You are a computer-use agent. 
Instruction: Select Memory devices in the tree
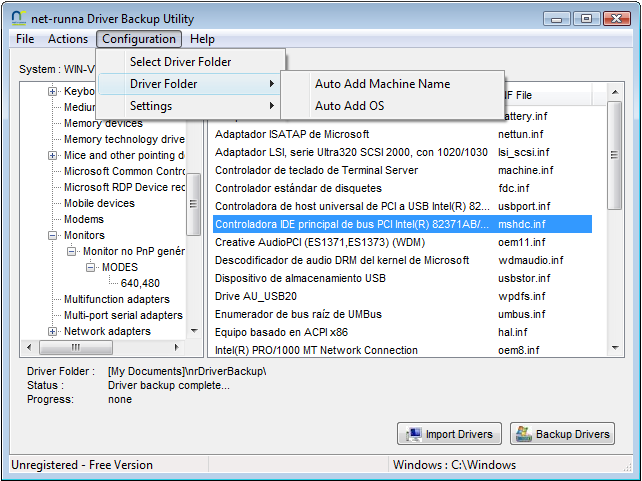(103, 123)
